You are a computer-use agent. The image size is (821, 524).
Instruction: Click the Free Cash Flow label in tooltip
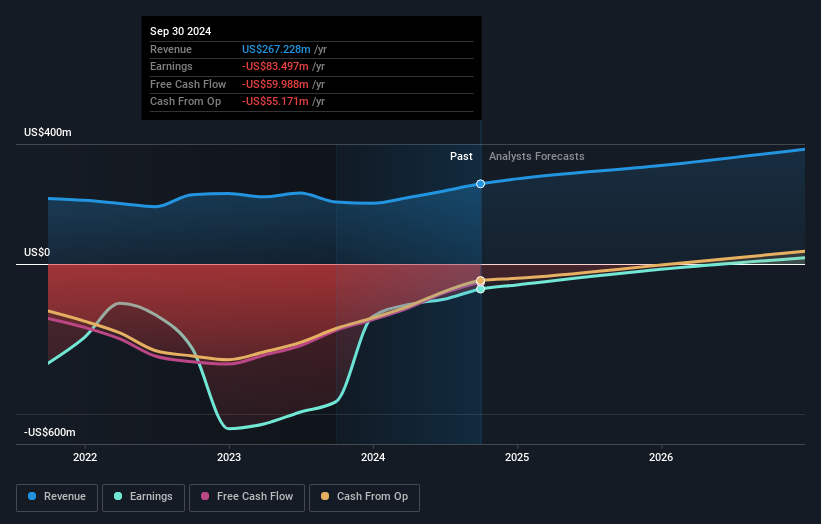pyautogui.click(x=188, y=84)
